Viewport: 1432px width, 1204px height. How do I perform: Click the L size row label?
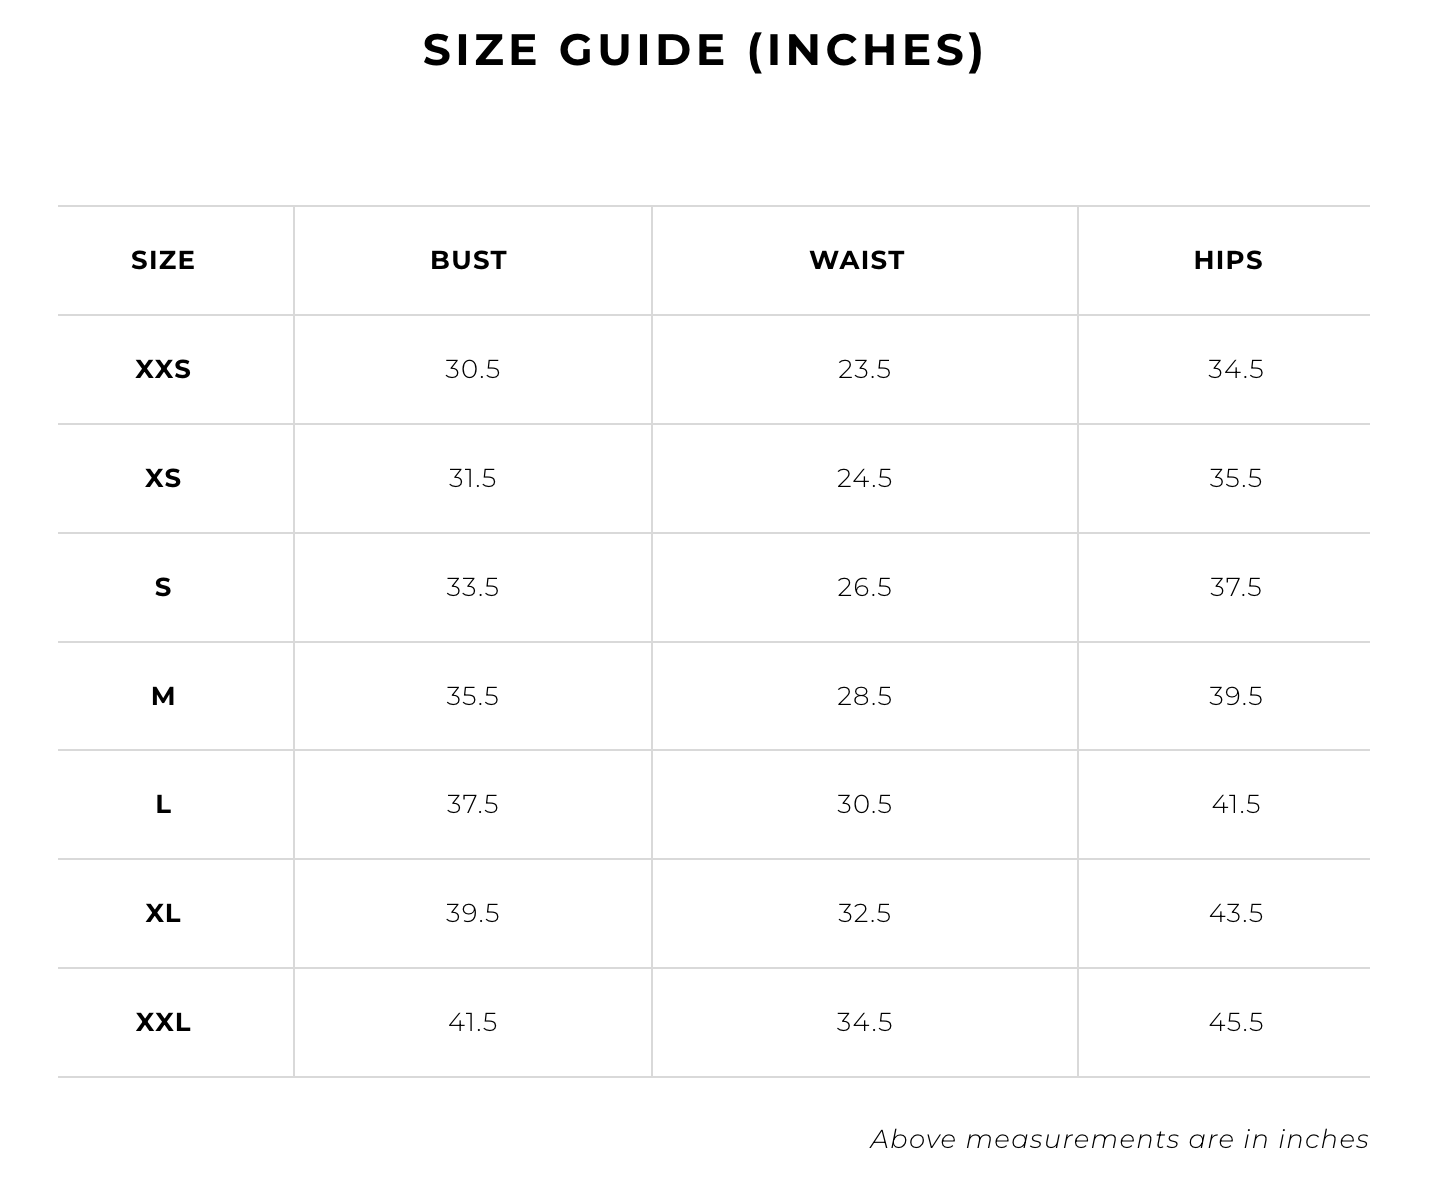[x=163, y=804]
